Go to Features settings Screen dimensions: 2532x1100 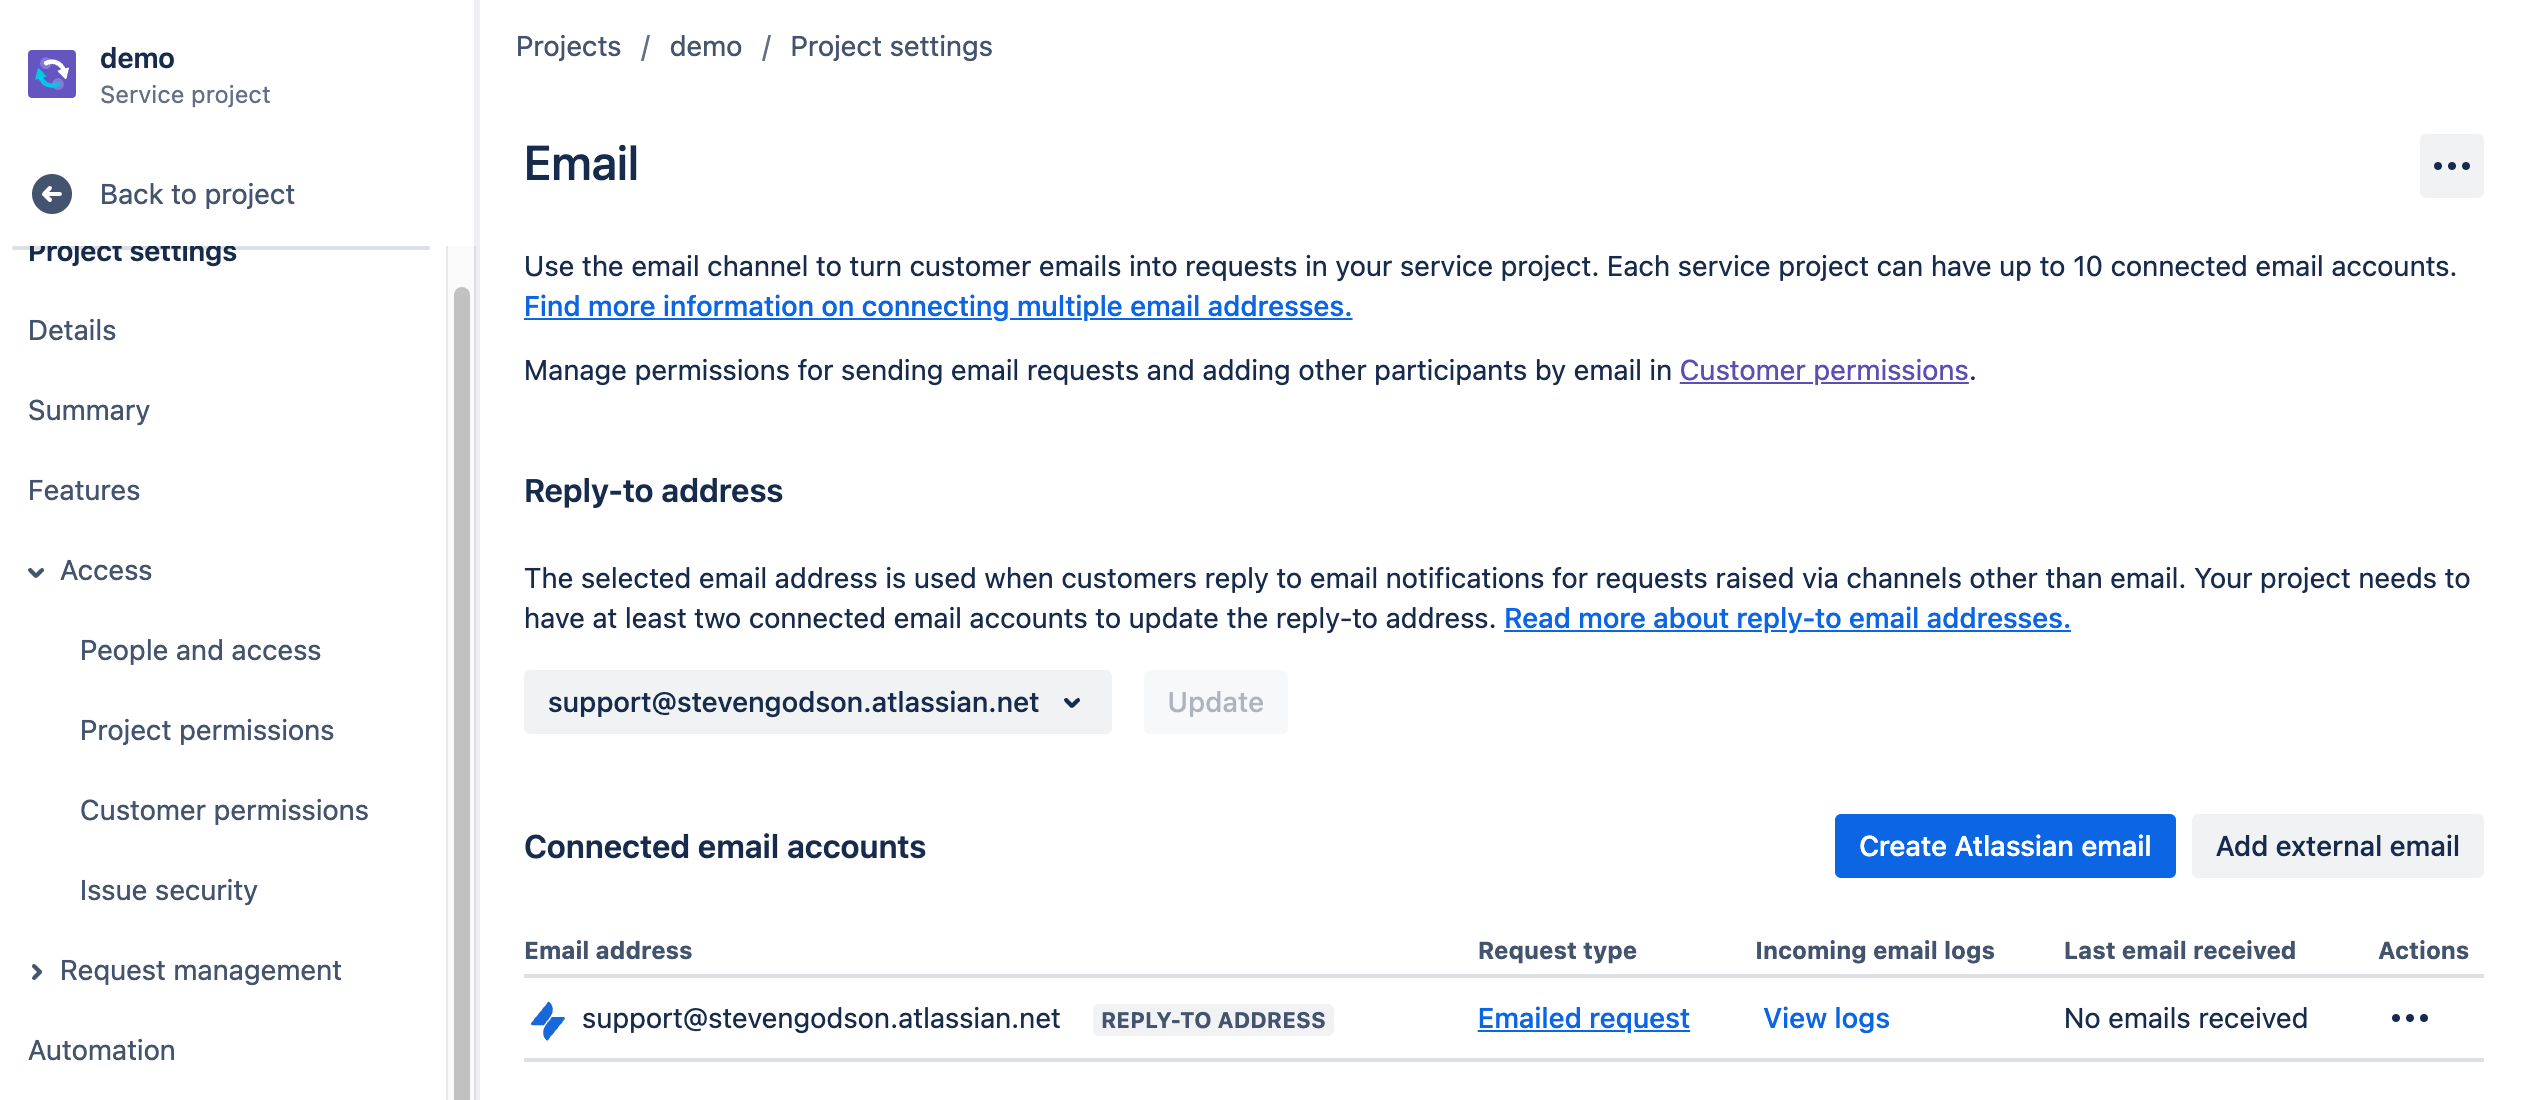(x=84, y=490)
